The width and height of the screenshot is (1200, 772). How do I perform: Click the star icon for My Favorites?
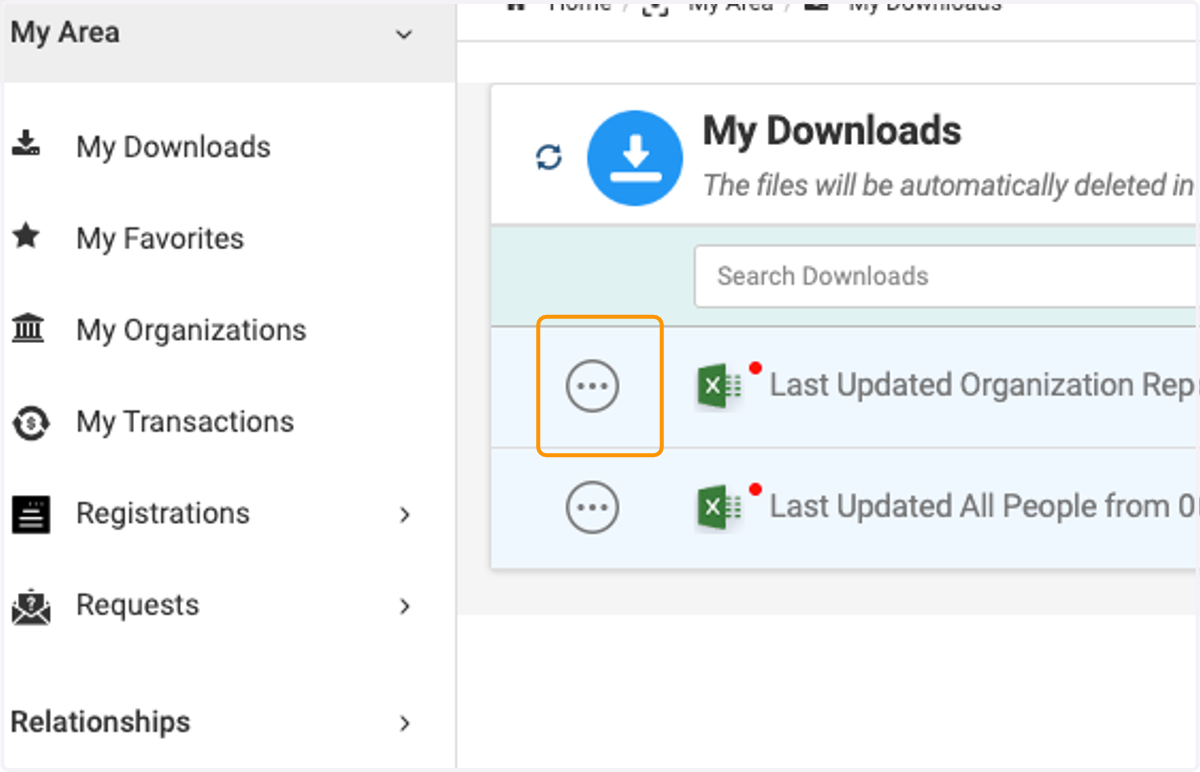point(27,237)
